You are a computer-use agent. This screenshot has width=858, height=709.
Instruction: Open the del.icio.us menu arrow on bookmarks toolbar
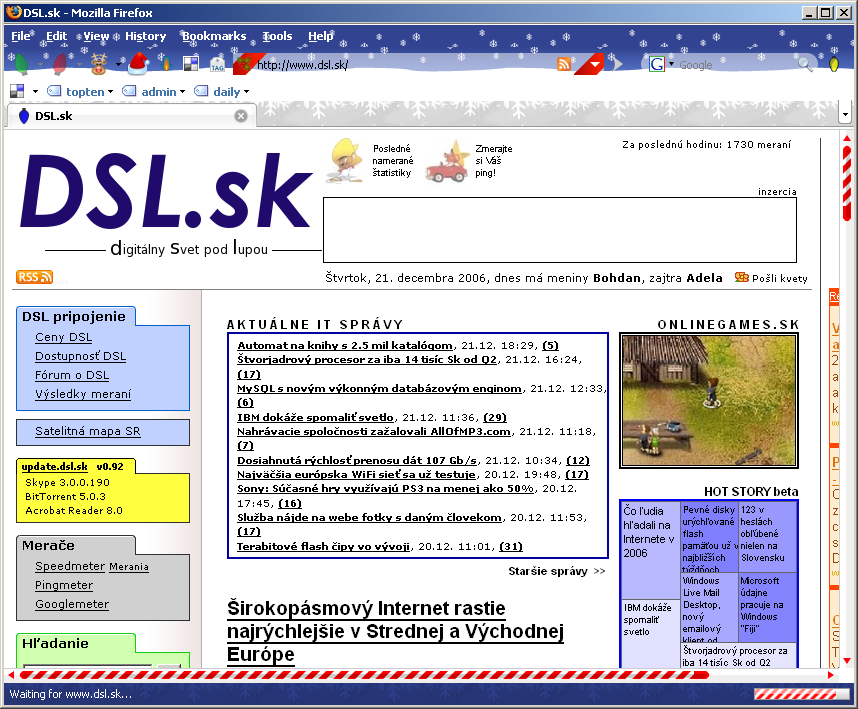(36, 92)
